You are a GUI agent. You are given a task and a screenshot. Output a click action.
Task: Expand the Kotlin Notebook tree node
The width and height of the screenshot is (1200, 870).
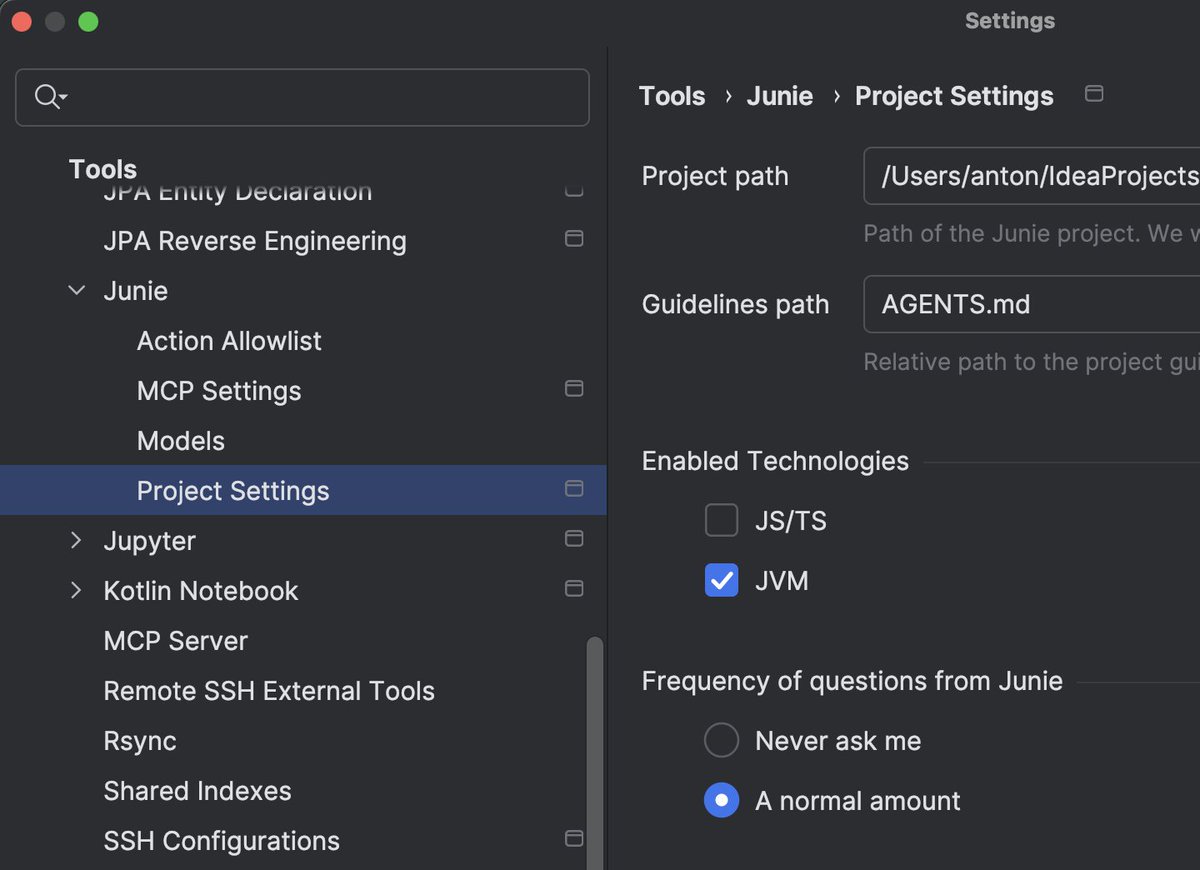point(77,591)
